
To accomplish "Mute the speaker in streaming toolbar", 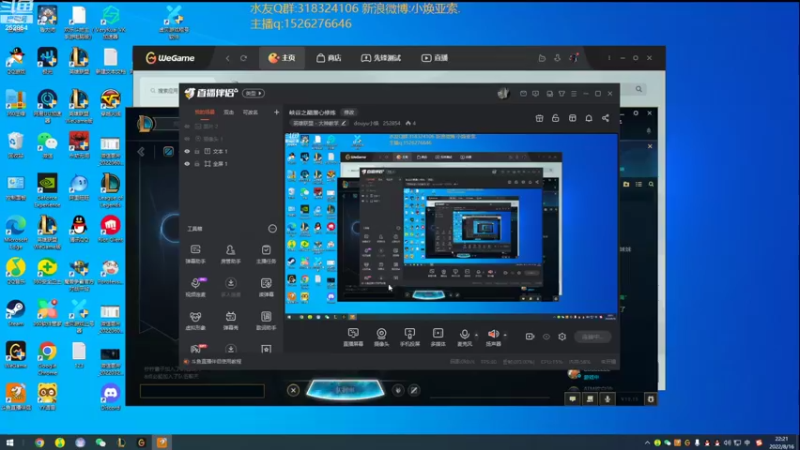I will click(x=493, y=337).
